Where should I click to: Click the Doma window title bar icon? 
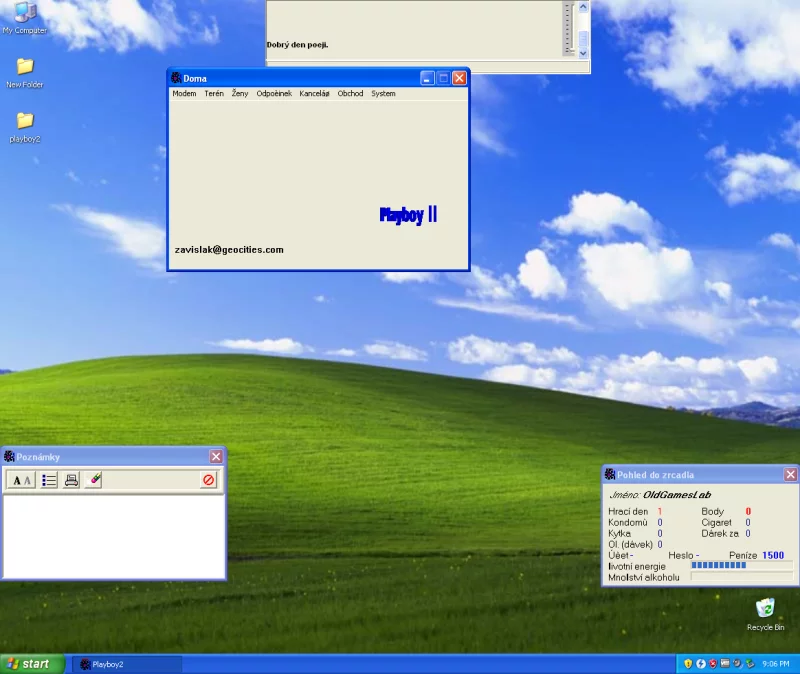(x=176, y=78)
